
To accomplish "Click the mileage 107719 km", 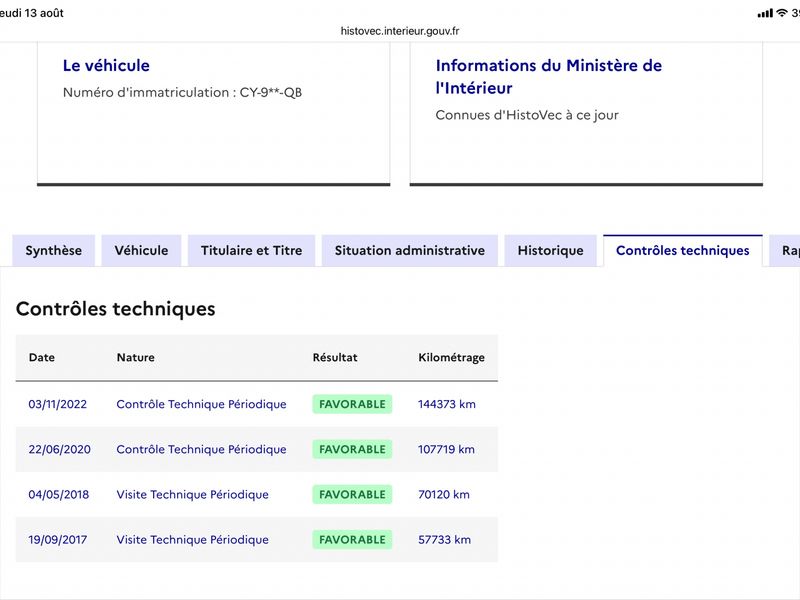I will tap(446, 449).
